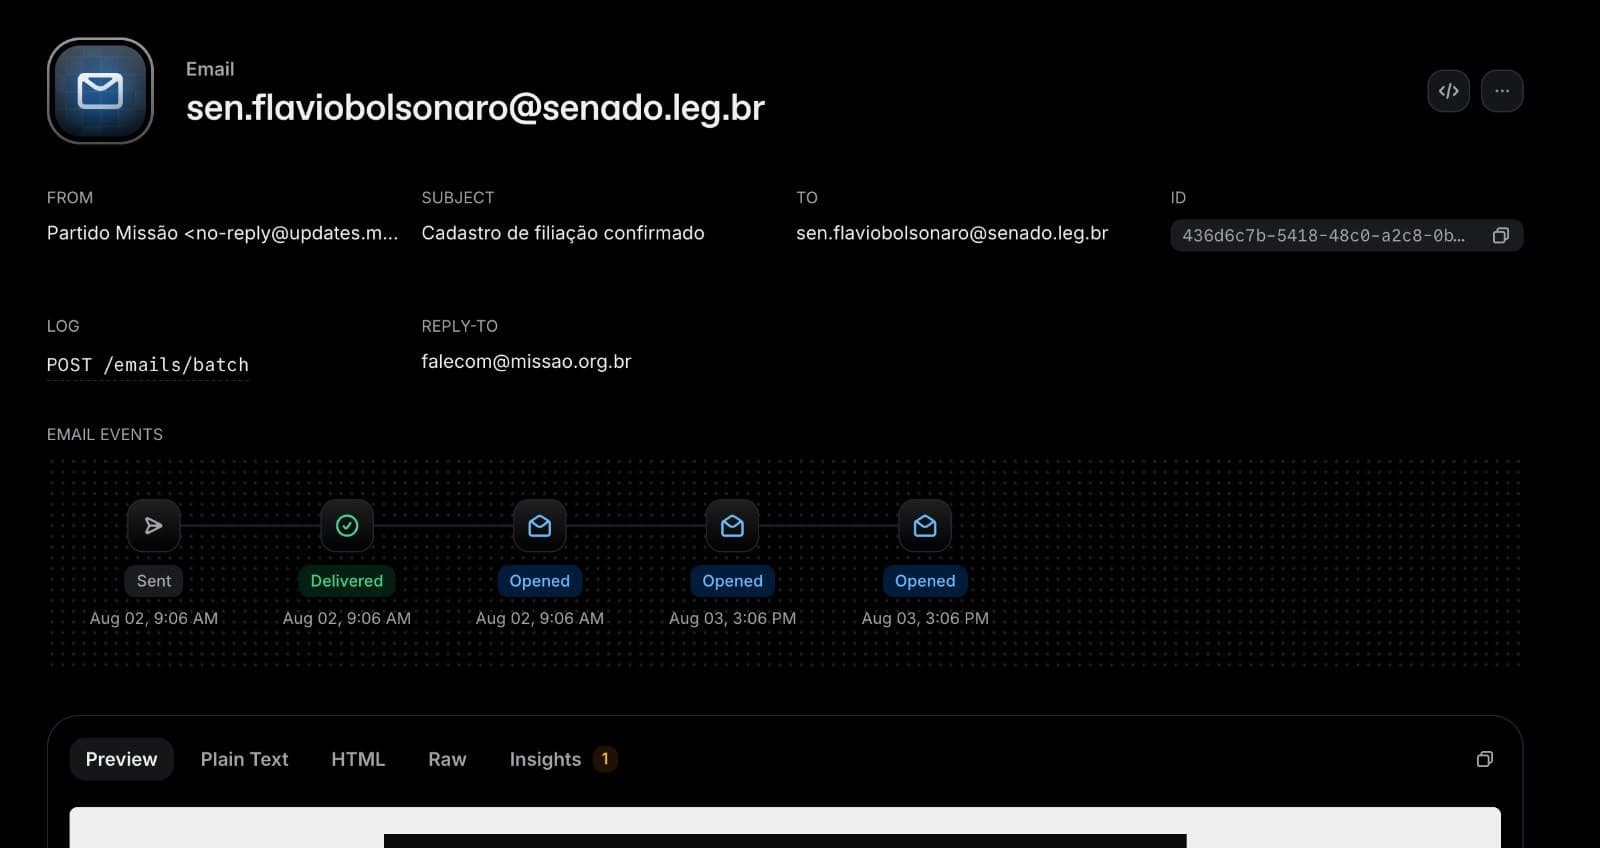
Task: Click reply-to address falecom@missao.org.br
Action: 526,362
